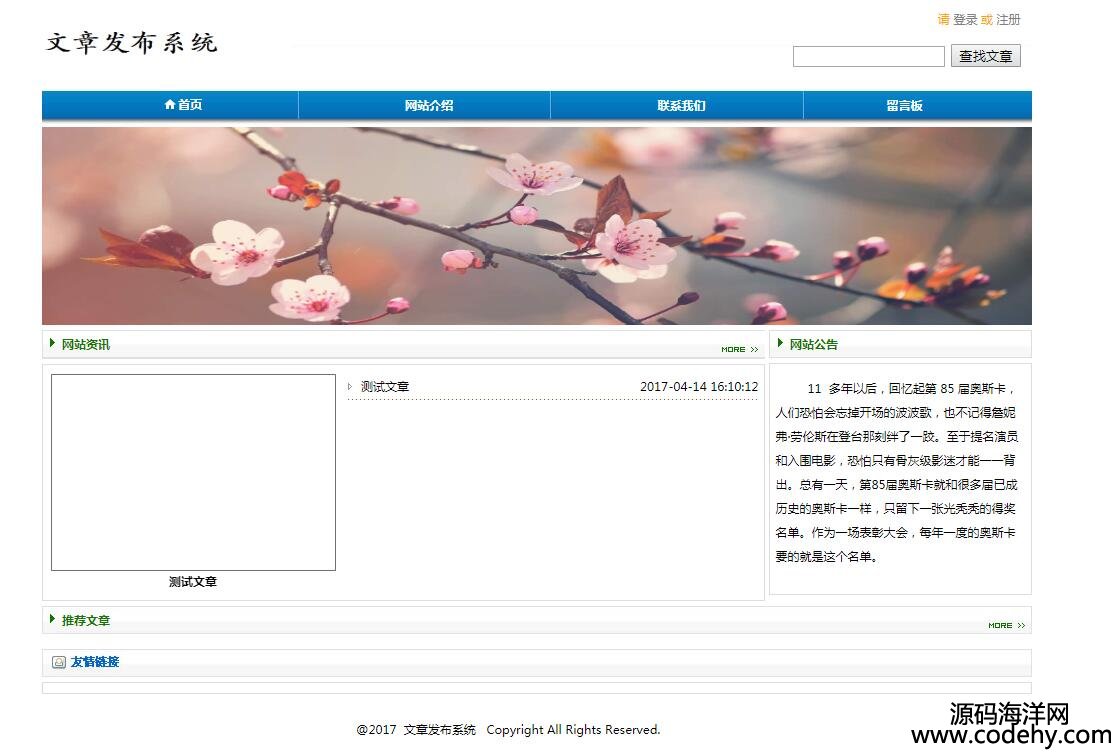Screen dimensions: 1116x755
Task: Click the icon beside 友情链接
Action: [x=59, y=662]
